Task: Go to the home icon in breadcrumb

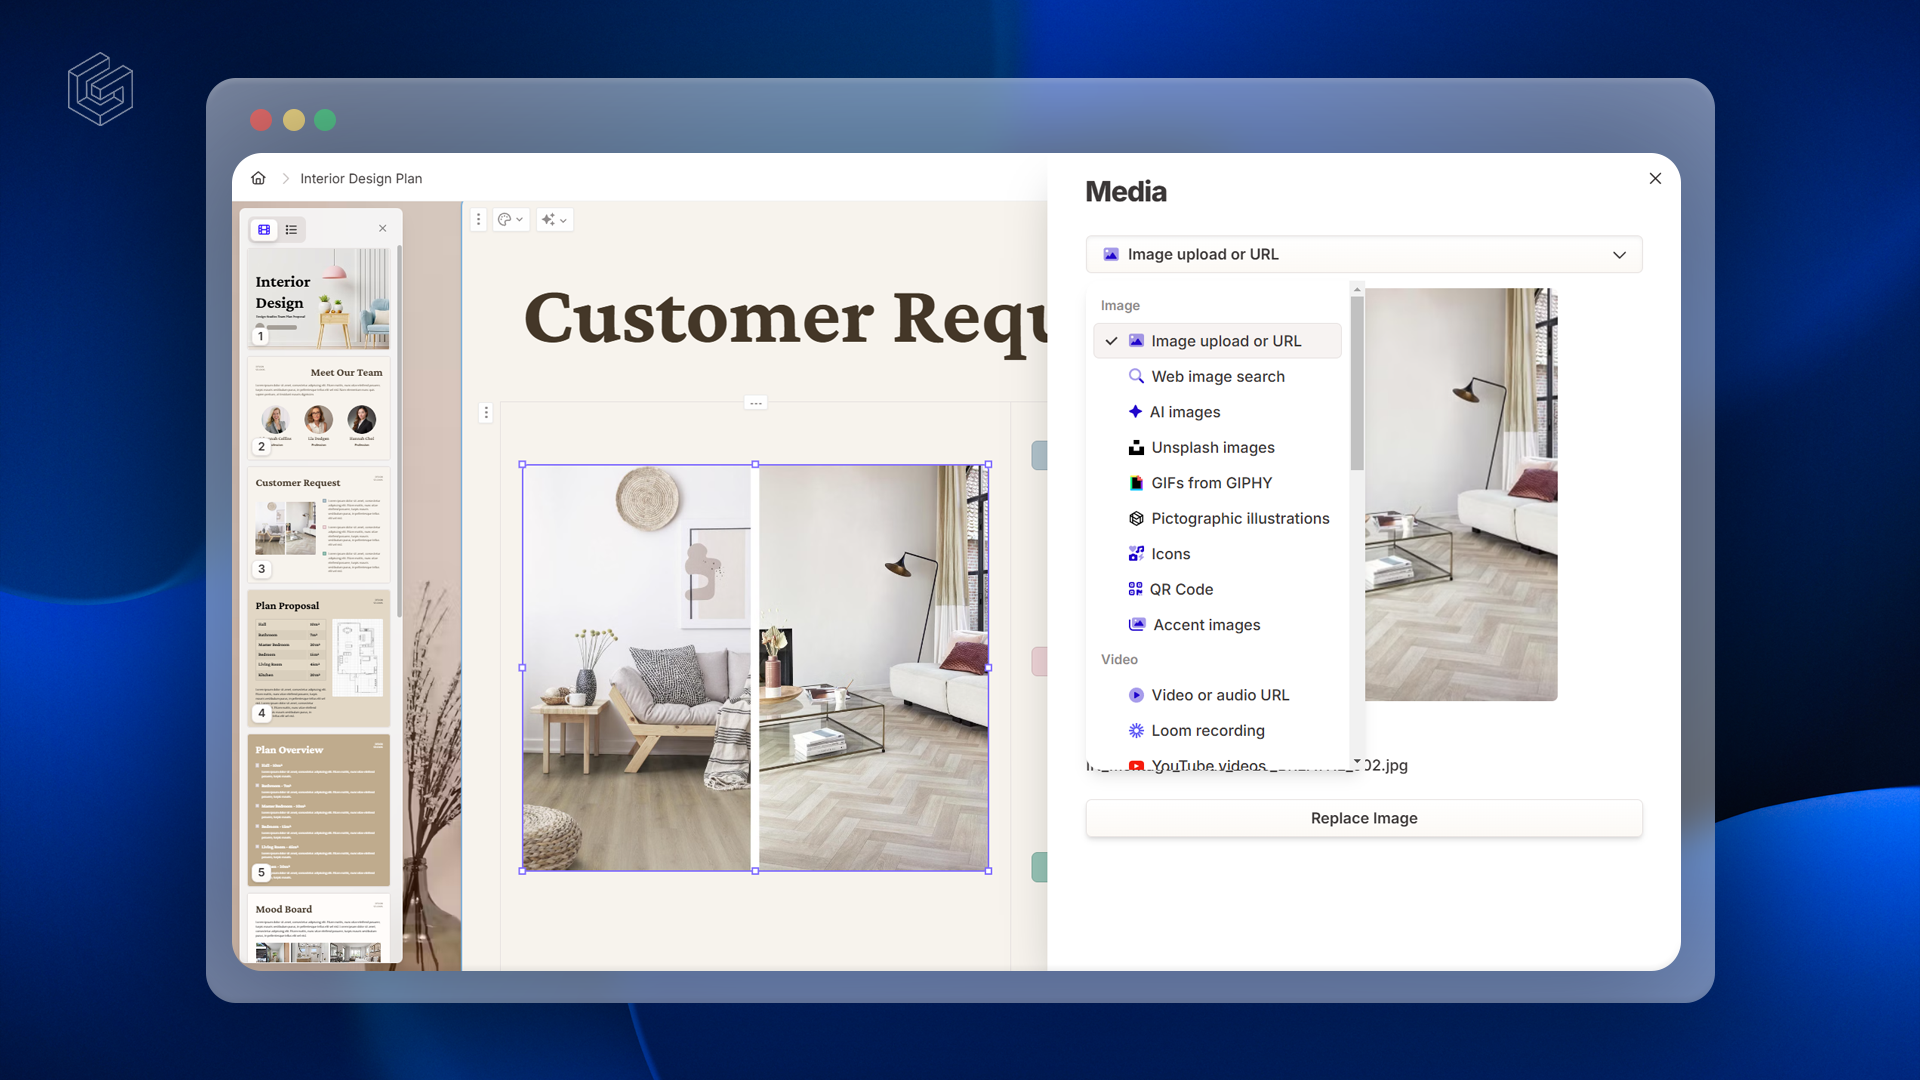Action: pyautogui.click(x=258, y=178)
